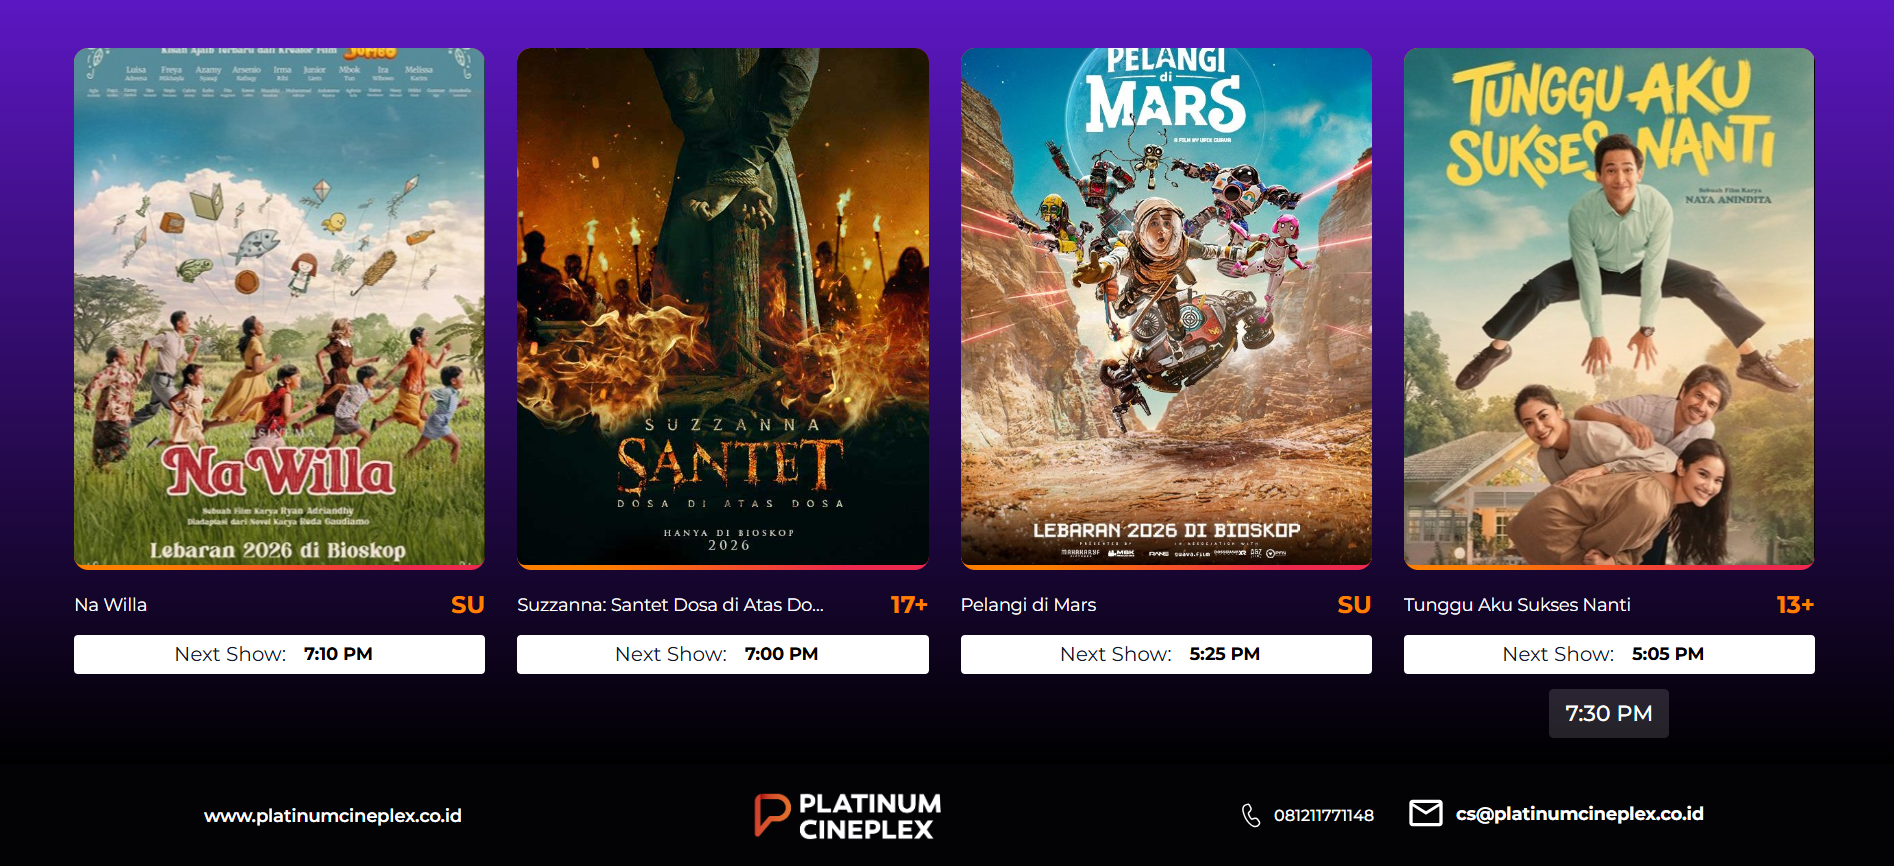Click the Tunggu Aku Sukses Nanti title
Viewport: 1894px width, 866px height.
(x=1517, y=605)
